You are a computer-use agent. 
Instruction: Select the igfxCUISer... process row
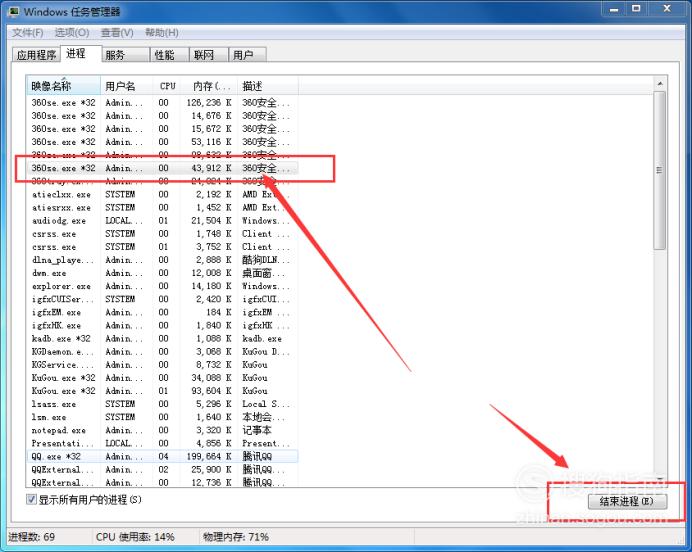point(162,299)
